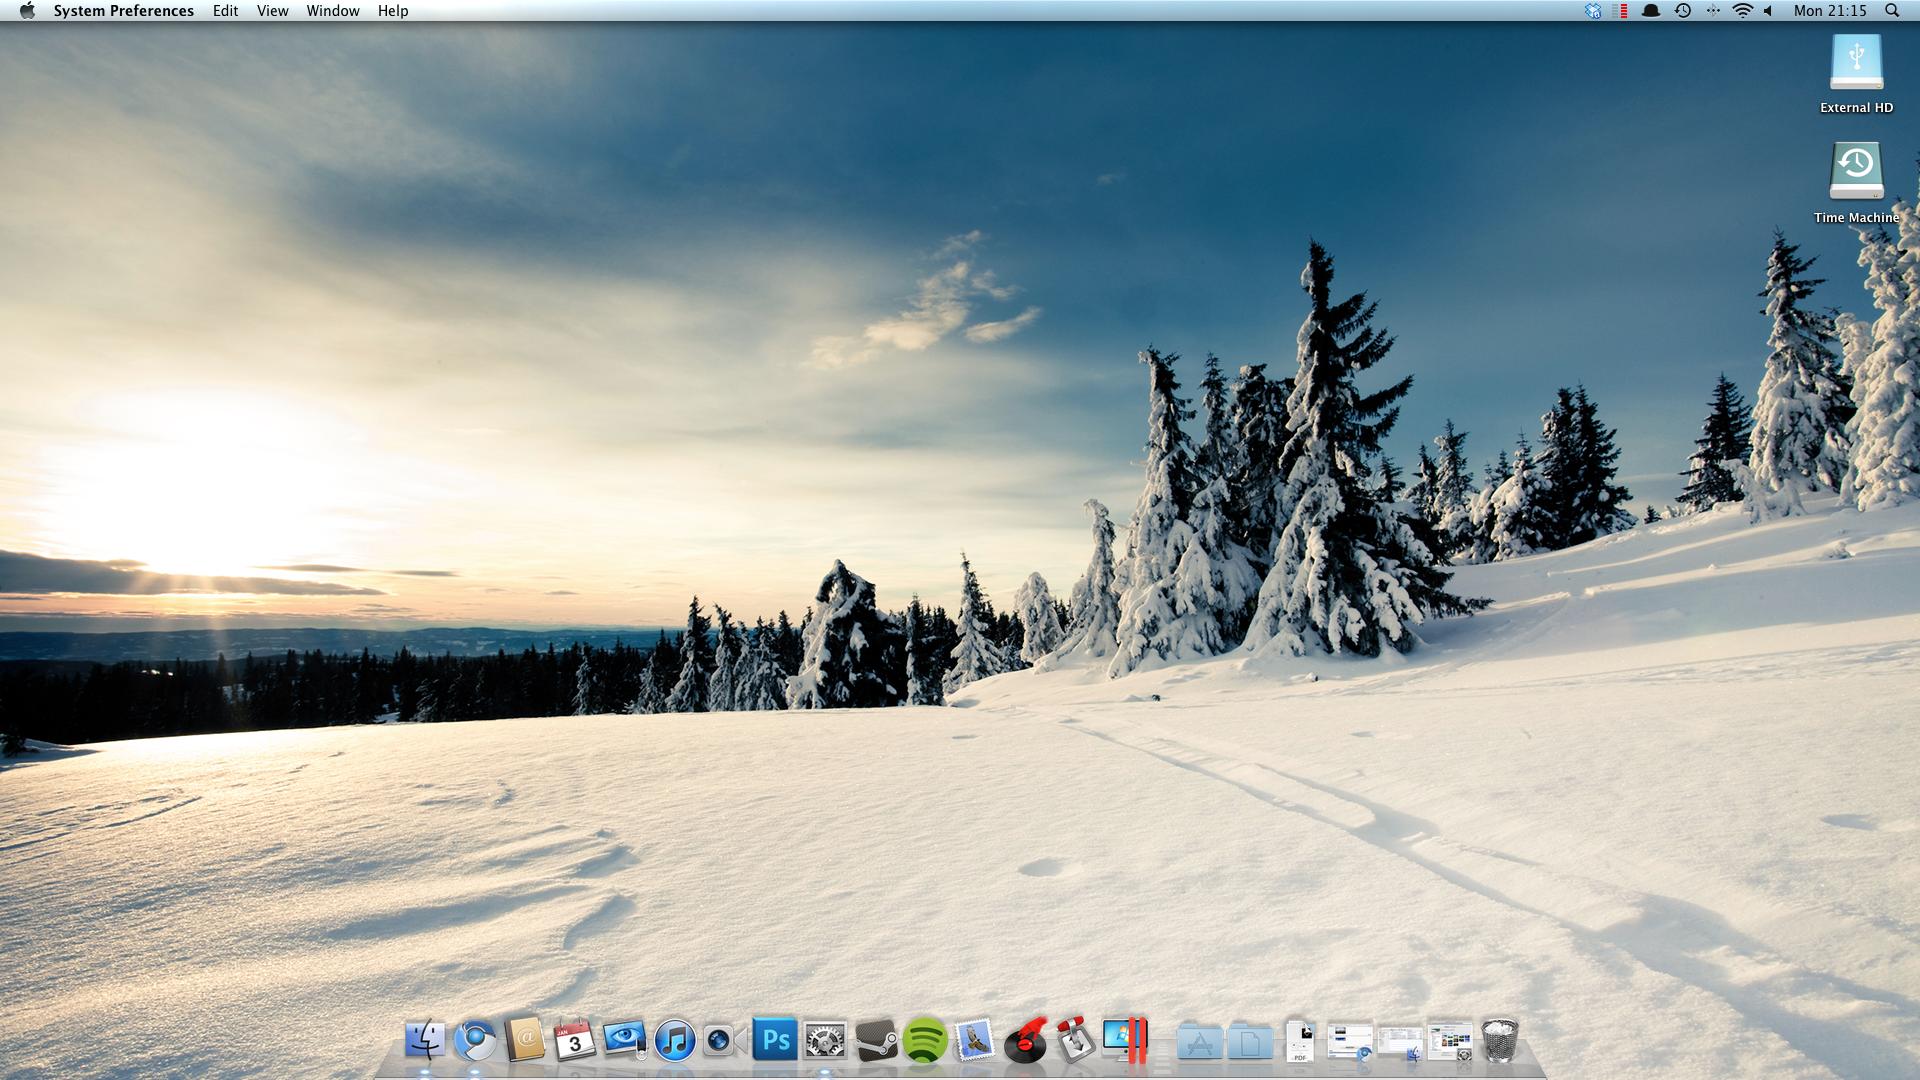The width and height of the screenshot is (1920, 1080).
Task: Open the iCal calendar Dock icon
Action: click(x=575, y=1041)
